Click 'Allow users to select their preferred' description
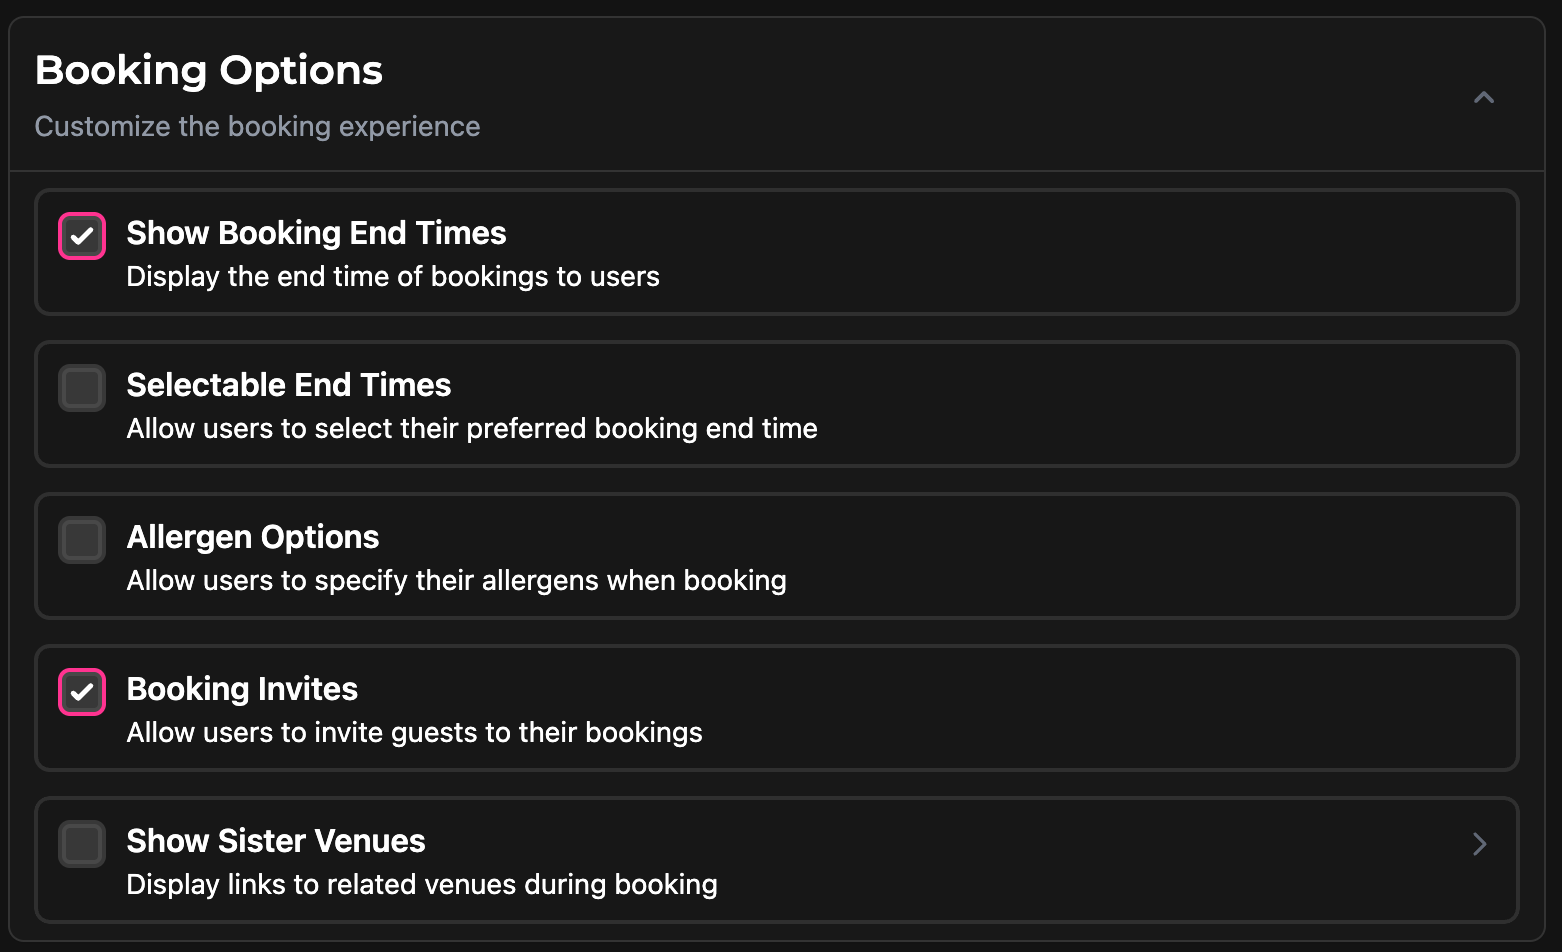Viewport: 1562px width, 952px height. point(472,429)
